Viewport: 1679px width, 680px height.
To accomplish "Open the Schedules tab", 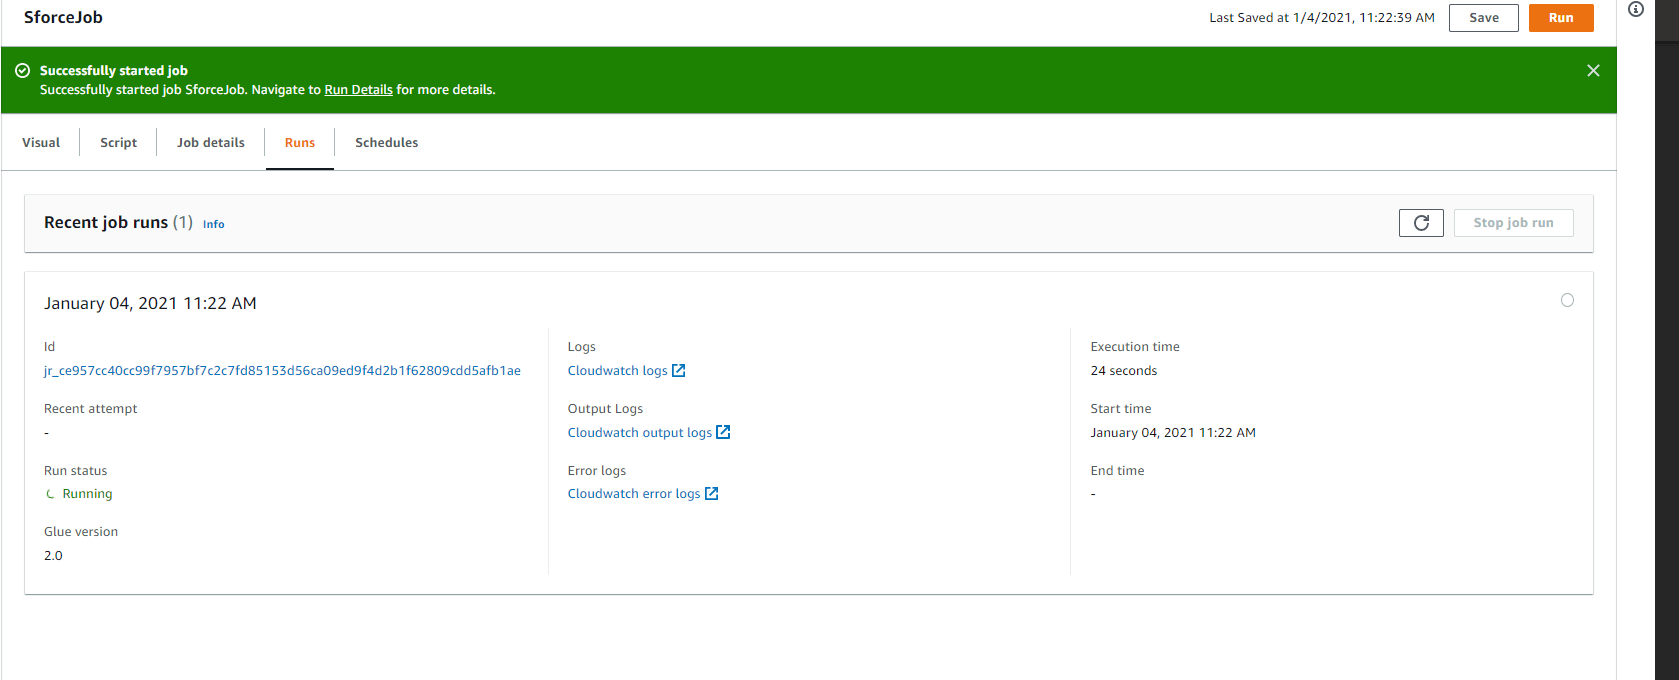I will pos(386,143).
